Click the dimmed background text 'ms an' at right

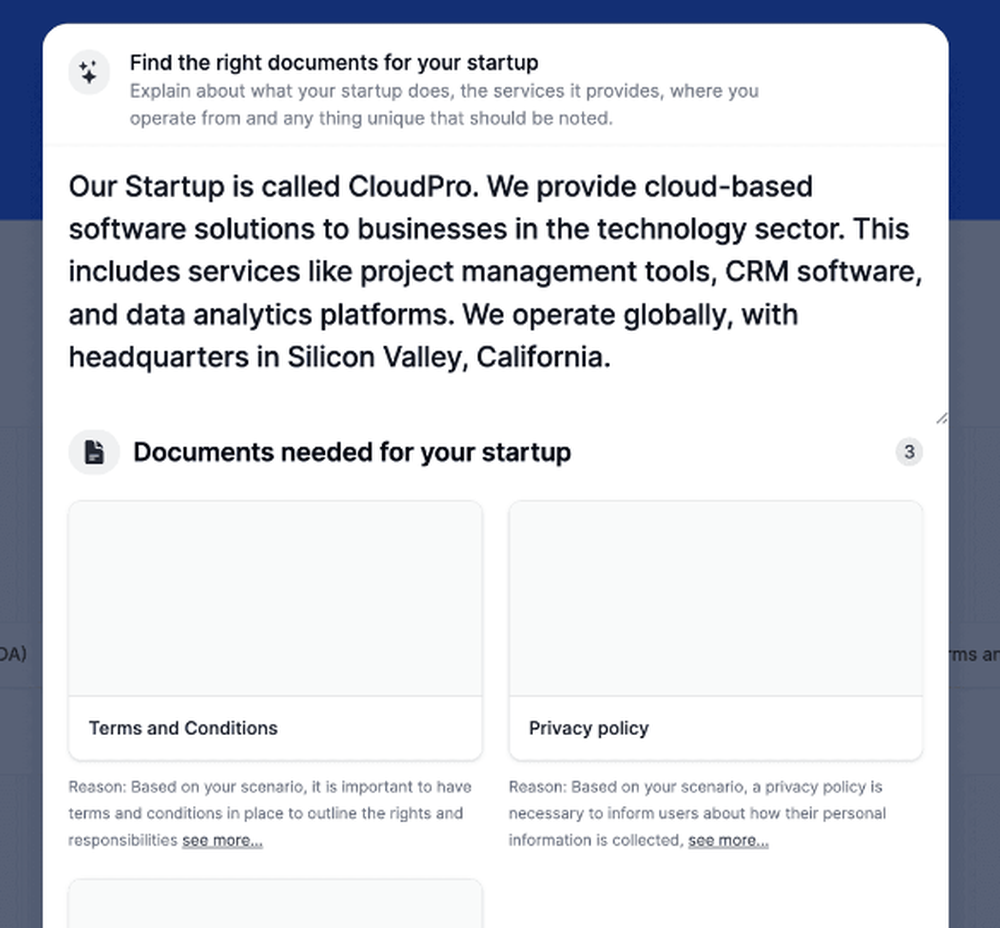coord(974,654)
